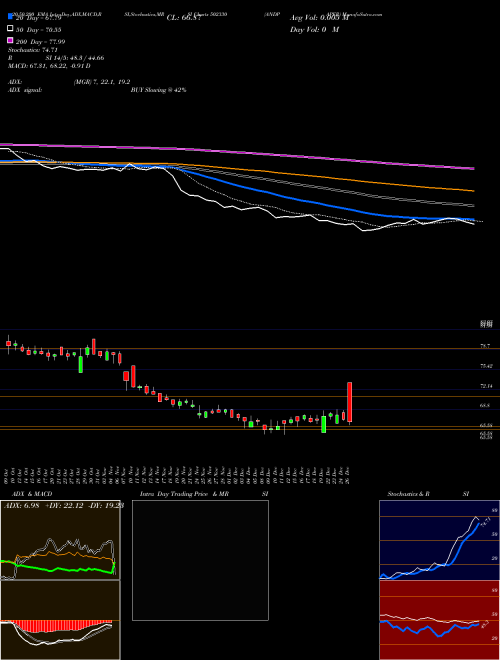Click the white 50 Day EMA legend swatch
This screenshot has width=500, height=660.
pyautogui.click(x=10, y=29)
